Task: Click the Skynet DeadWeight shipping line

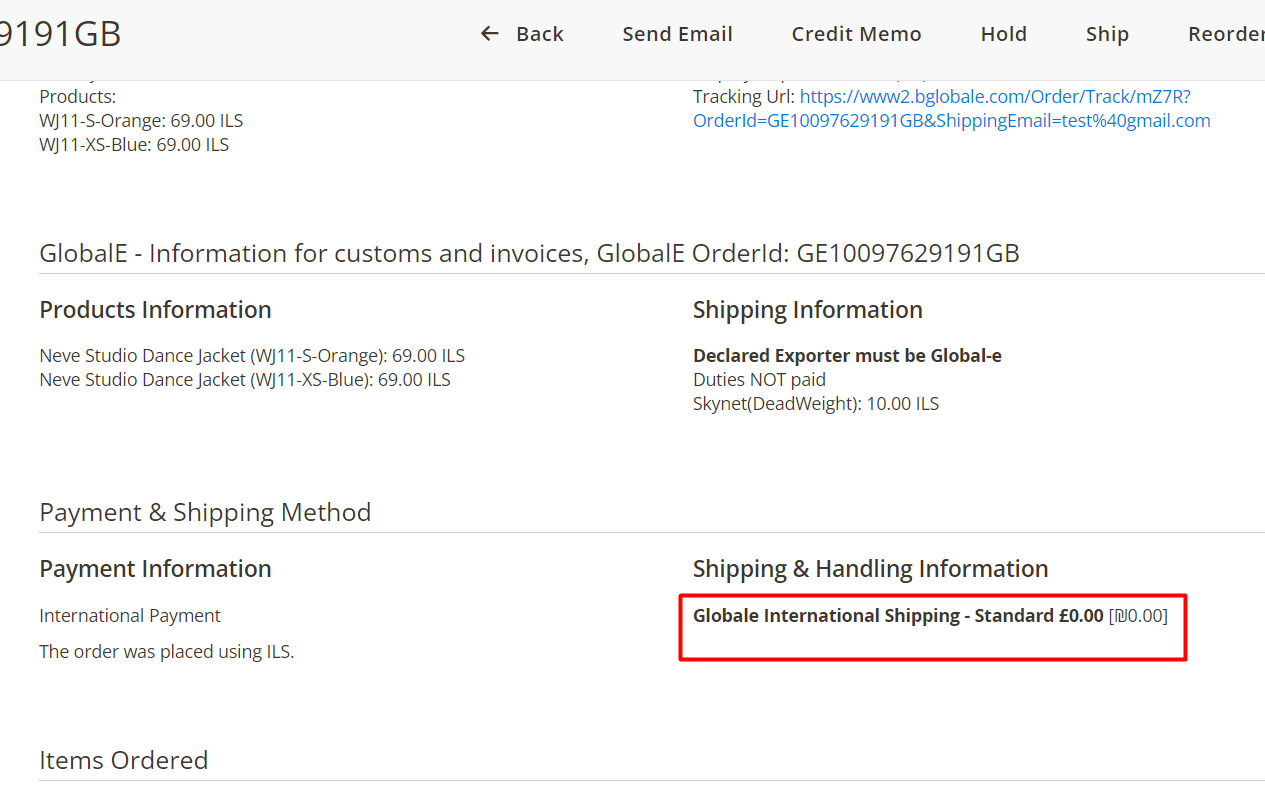Action: click(x=816, y=403)
